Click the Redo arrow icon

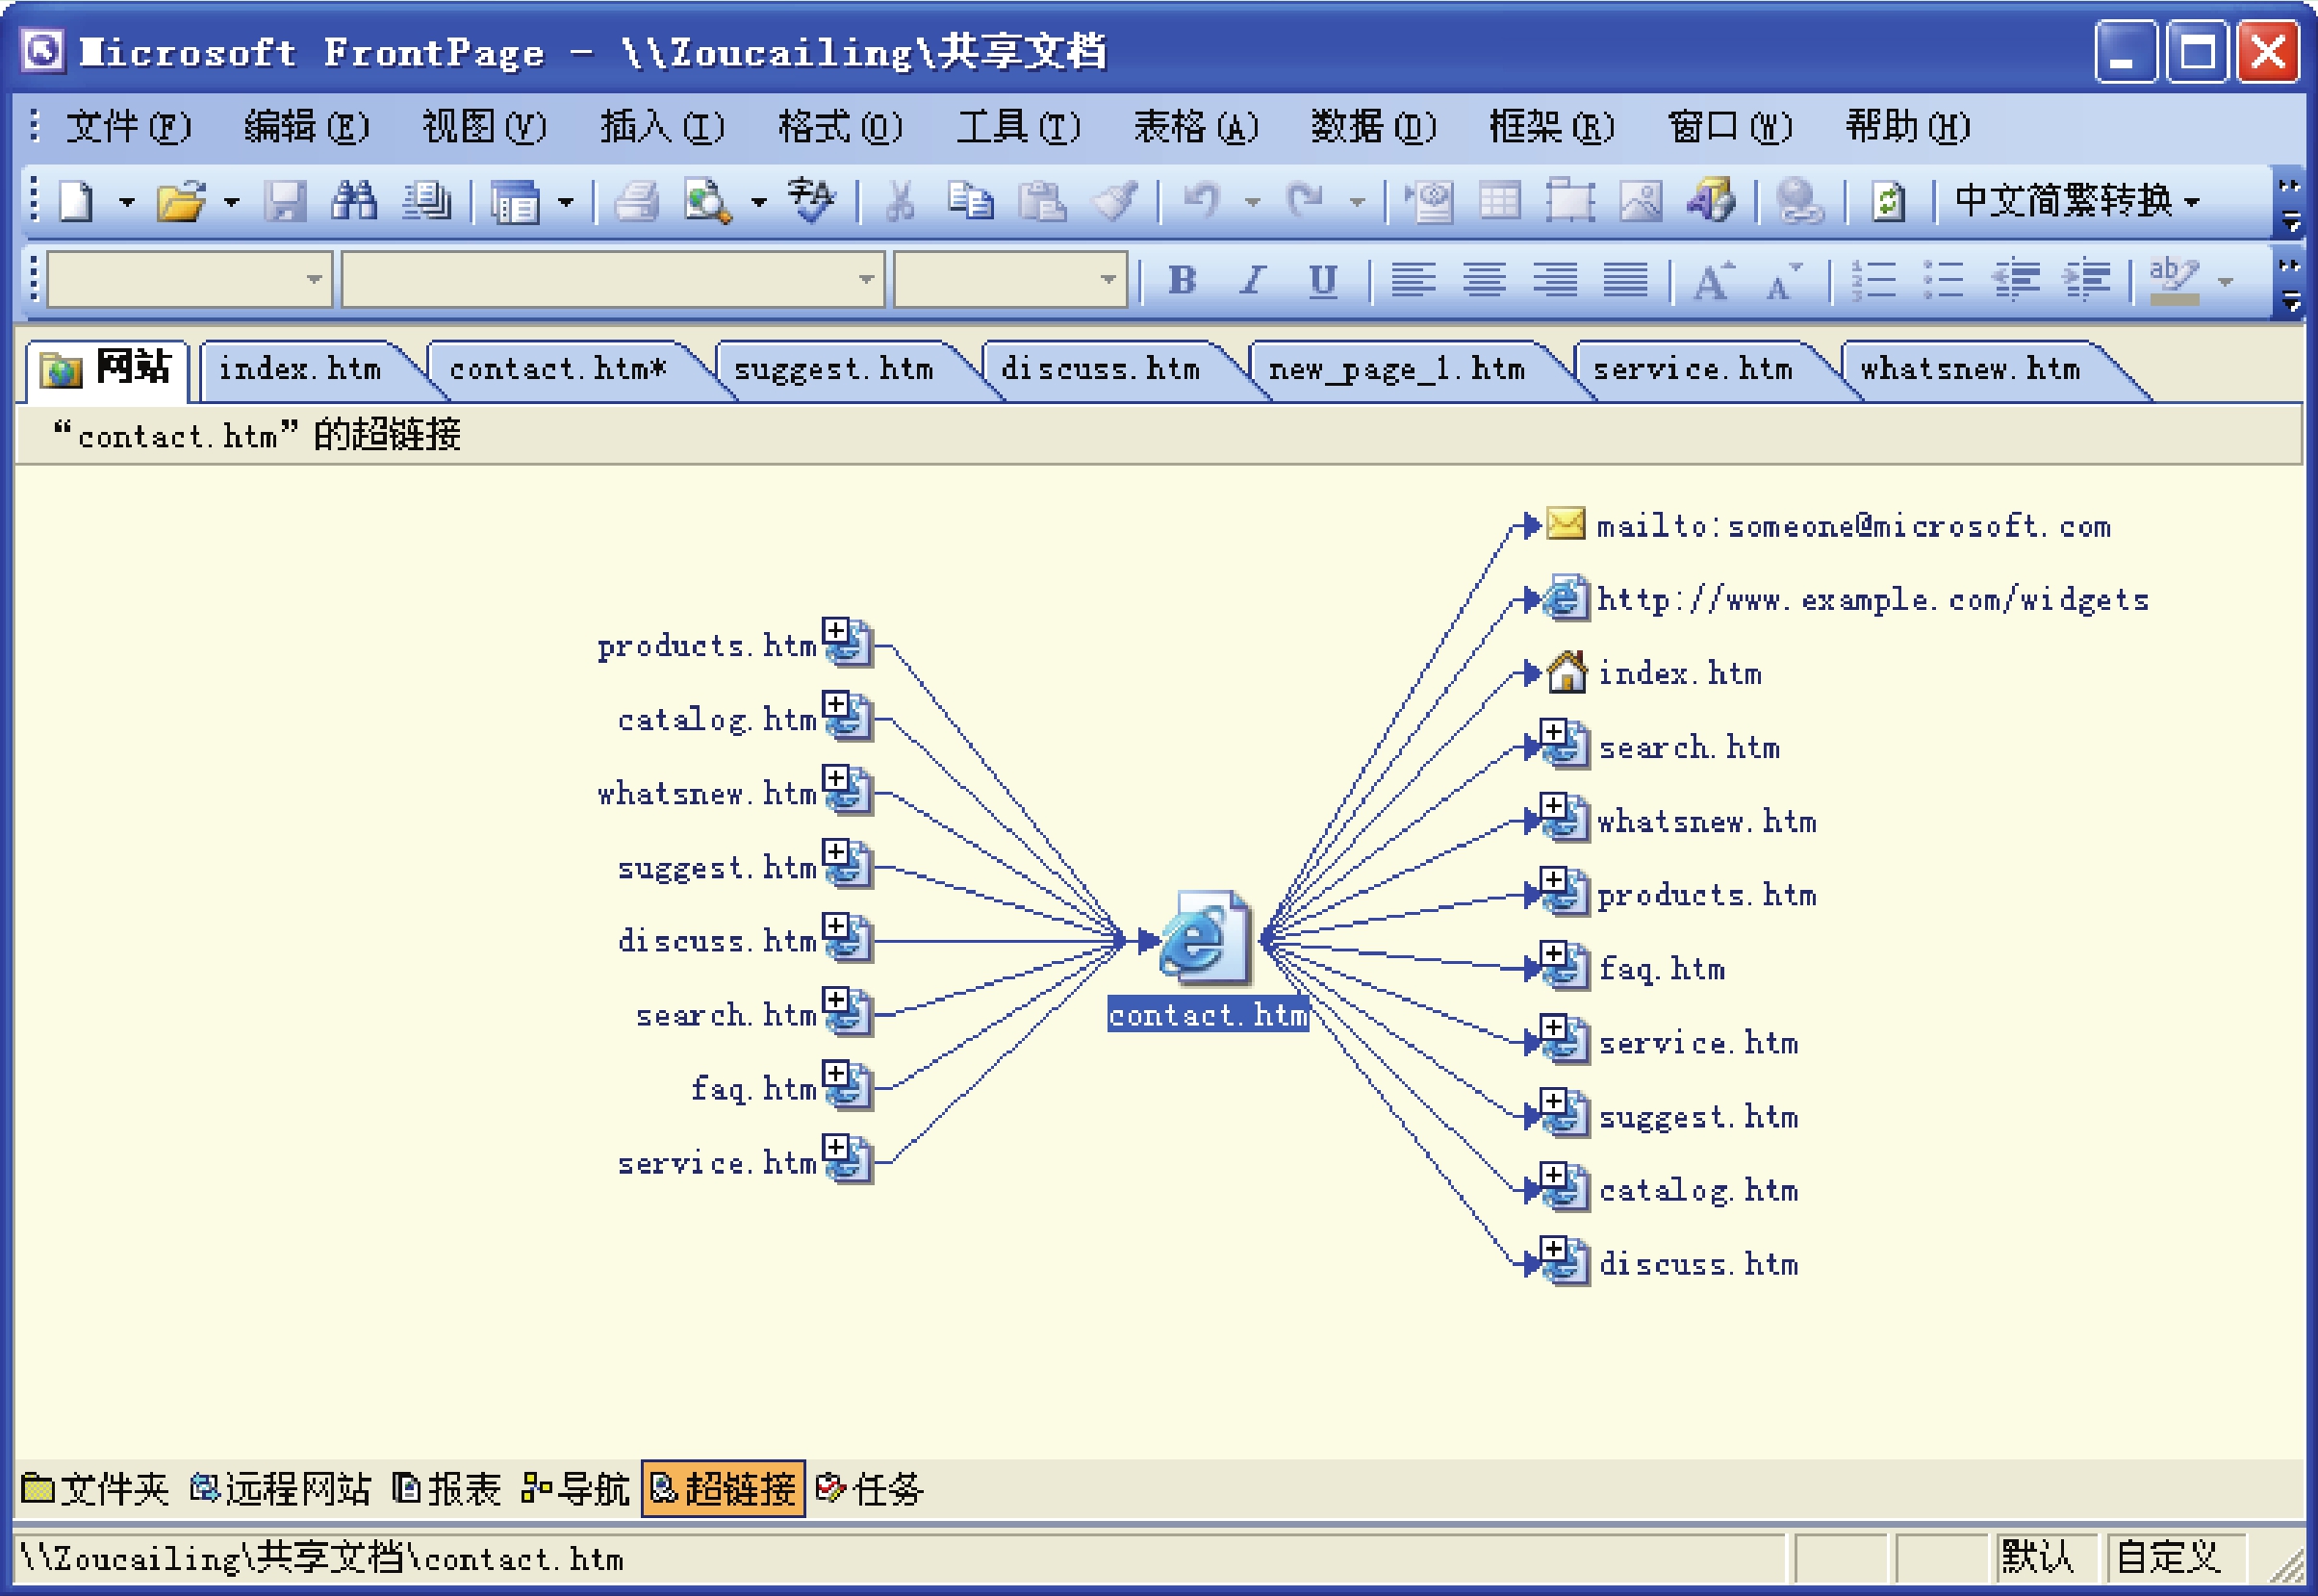point(1305,202)
